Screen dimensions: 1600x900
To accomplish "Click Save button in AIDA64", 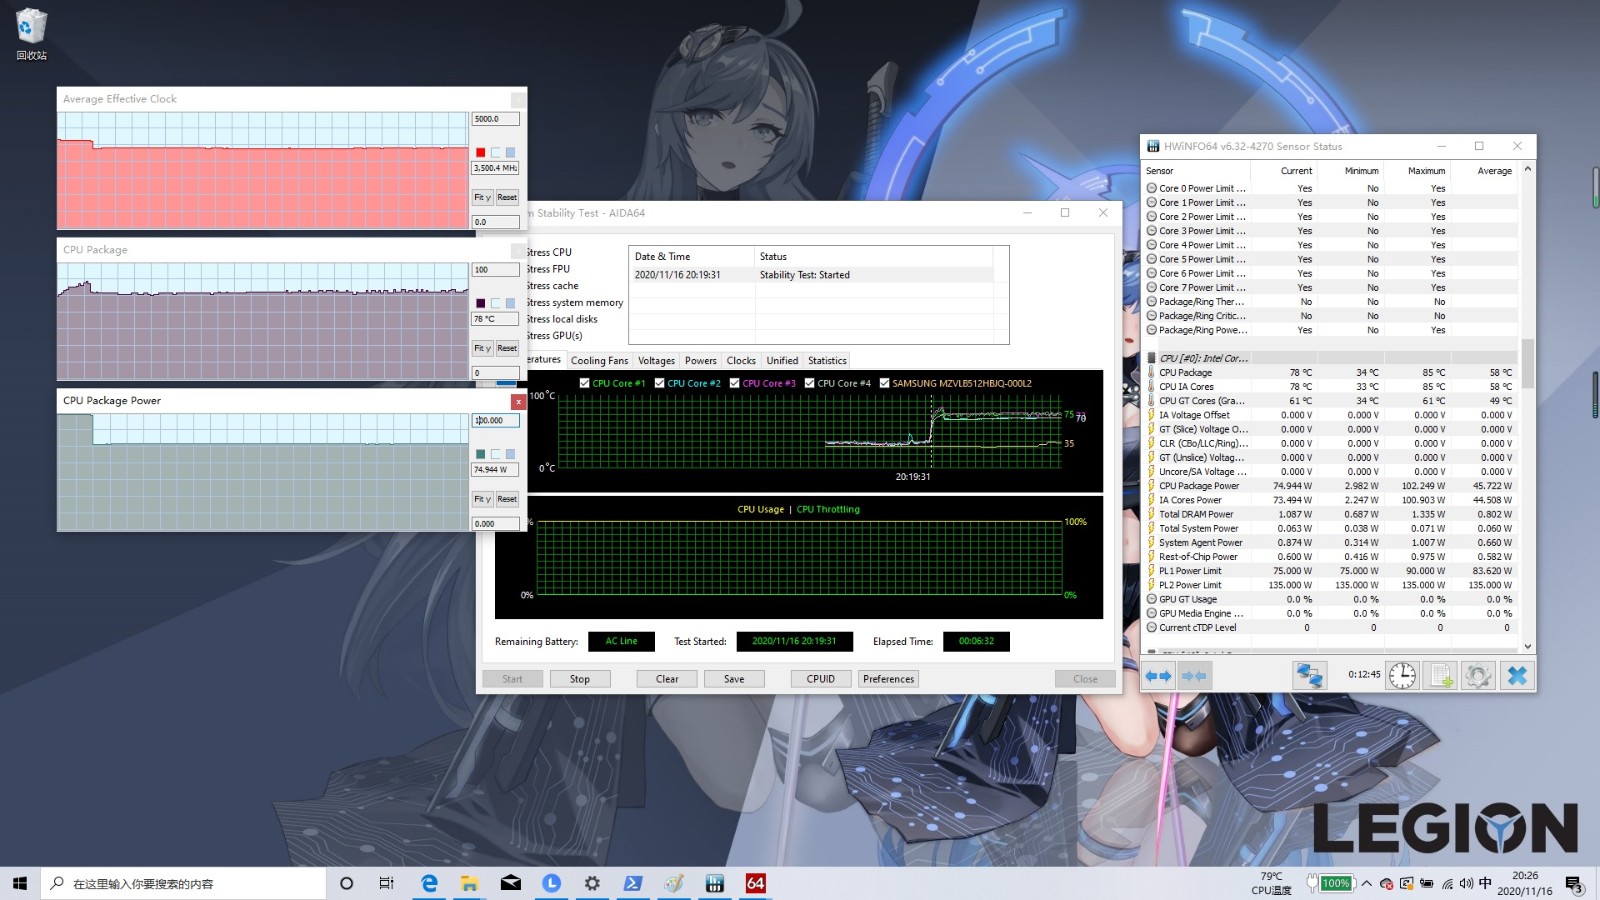I will point(734,679).
